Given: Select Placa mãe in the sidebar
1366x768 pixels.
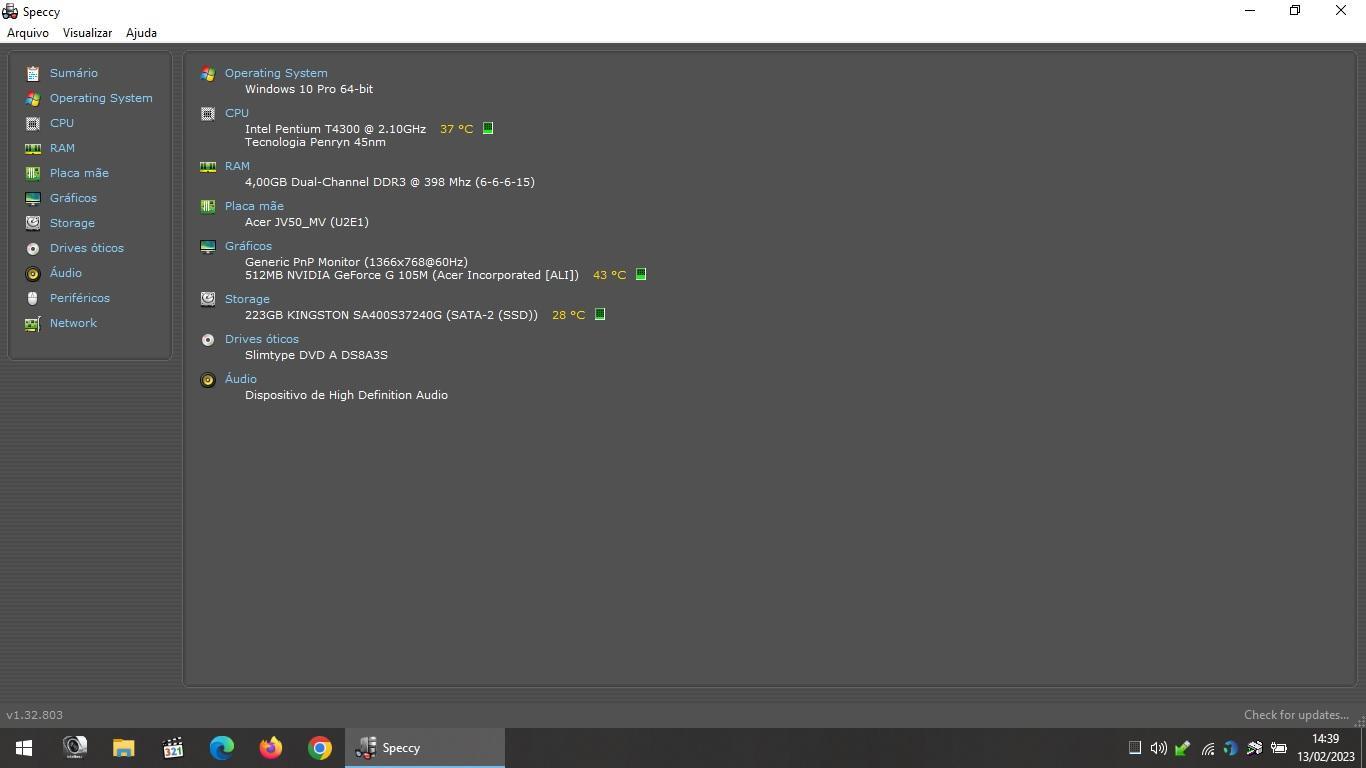Looking at the screenshot, I should coord(79,173).
